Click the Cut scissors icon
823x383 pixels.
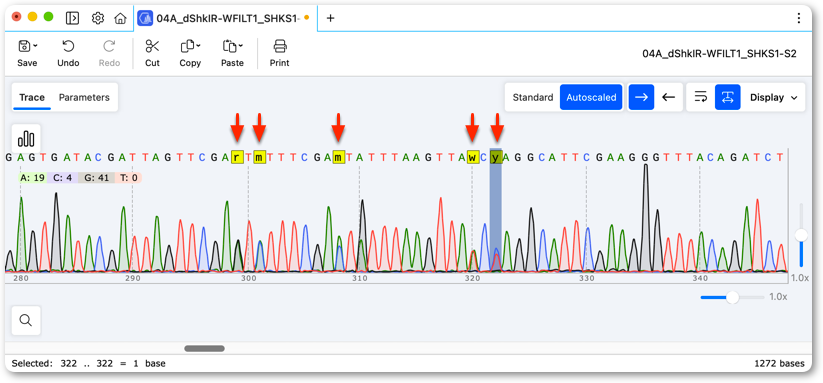point(152,47)
